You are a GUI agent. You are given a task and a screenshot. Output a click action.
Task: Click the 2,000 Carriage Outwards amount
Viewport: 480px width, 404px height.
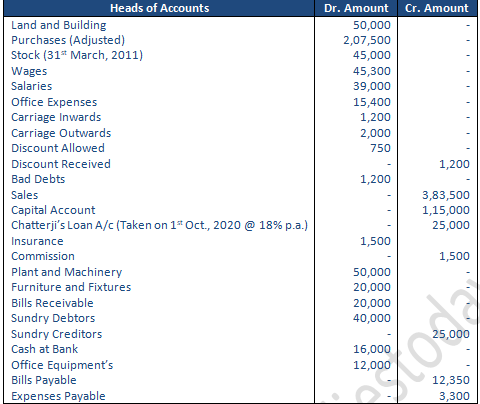tap(375, 133)
